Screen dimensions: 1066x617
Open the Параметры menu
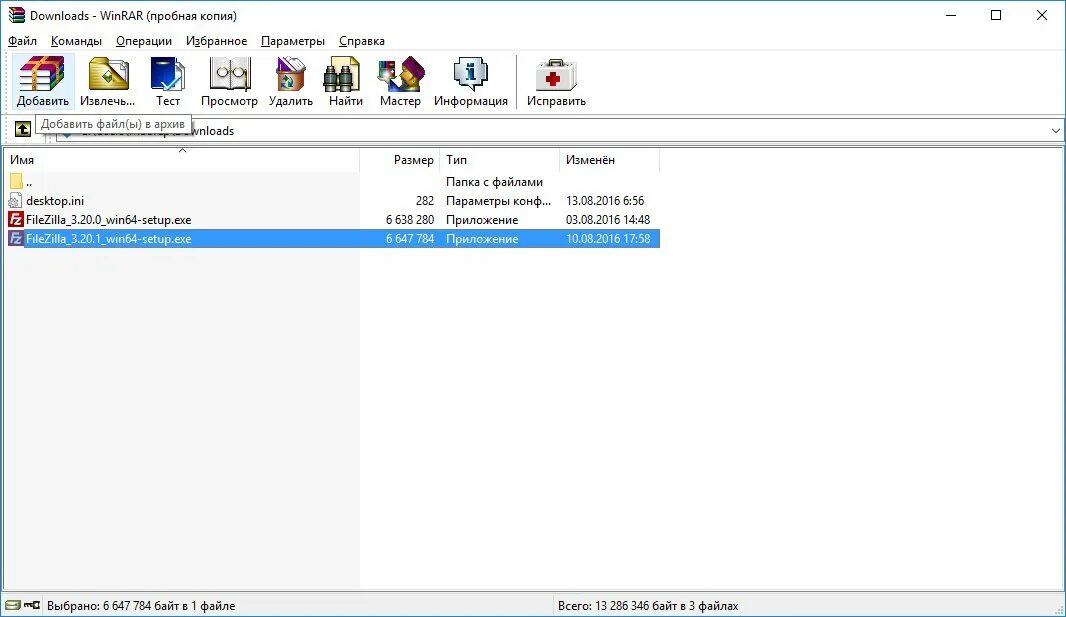293,41
